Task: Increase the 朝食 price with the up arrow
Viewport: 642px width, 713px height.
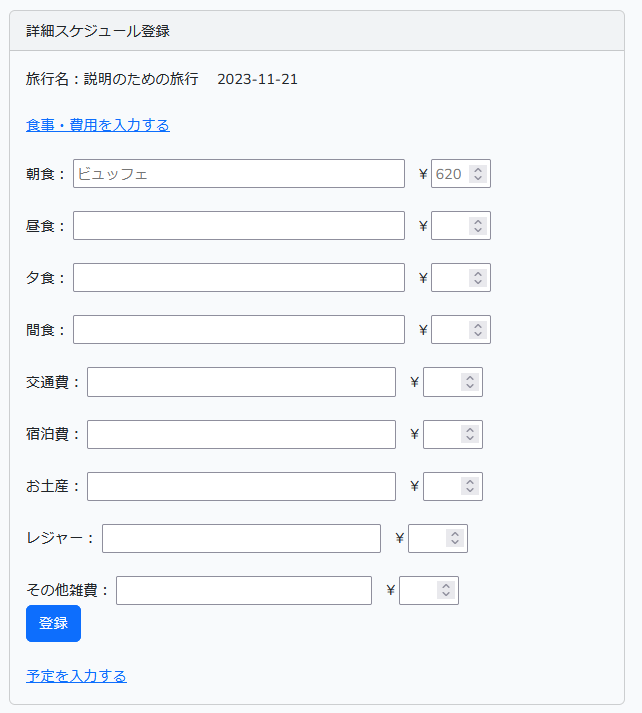Action: click(478, 170)
